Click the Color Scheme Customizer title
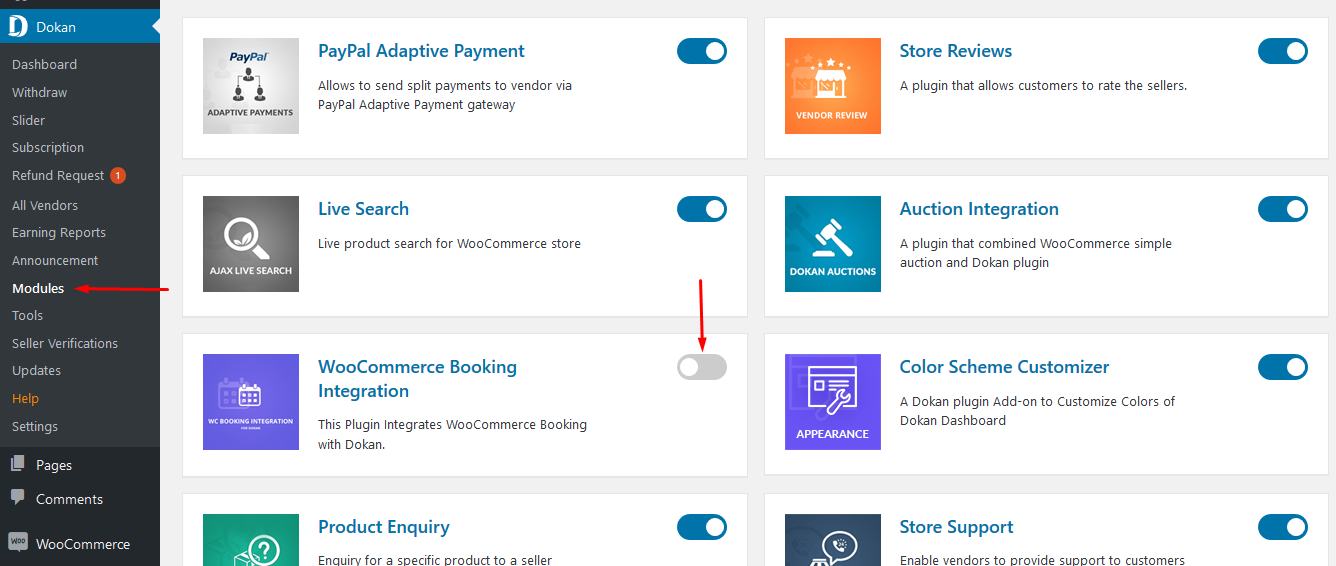This screenshot has height=566, width=1336. [1004, 367]
